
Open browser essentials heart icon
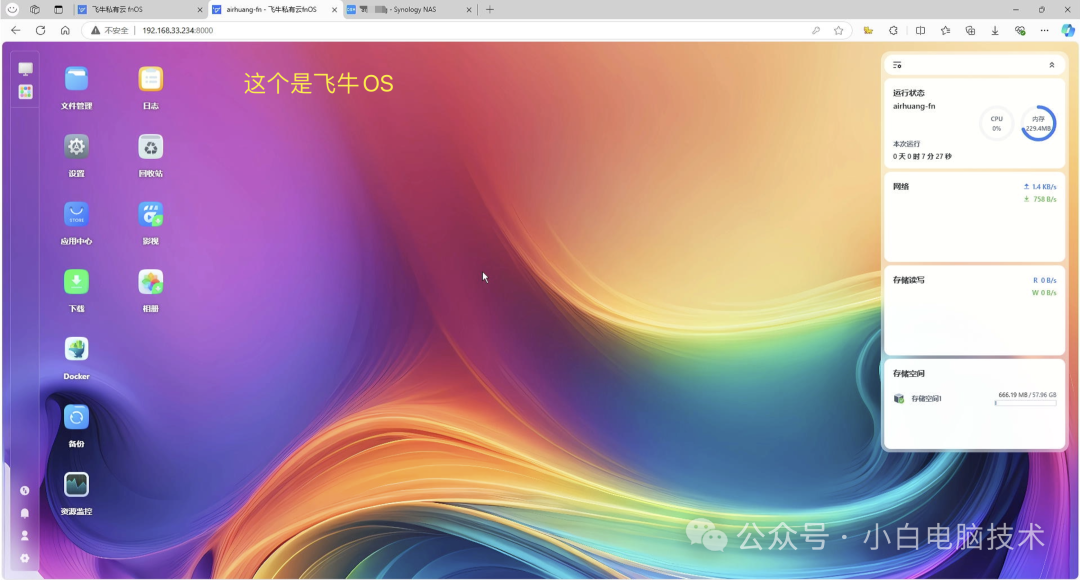pos(1020,30)
